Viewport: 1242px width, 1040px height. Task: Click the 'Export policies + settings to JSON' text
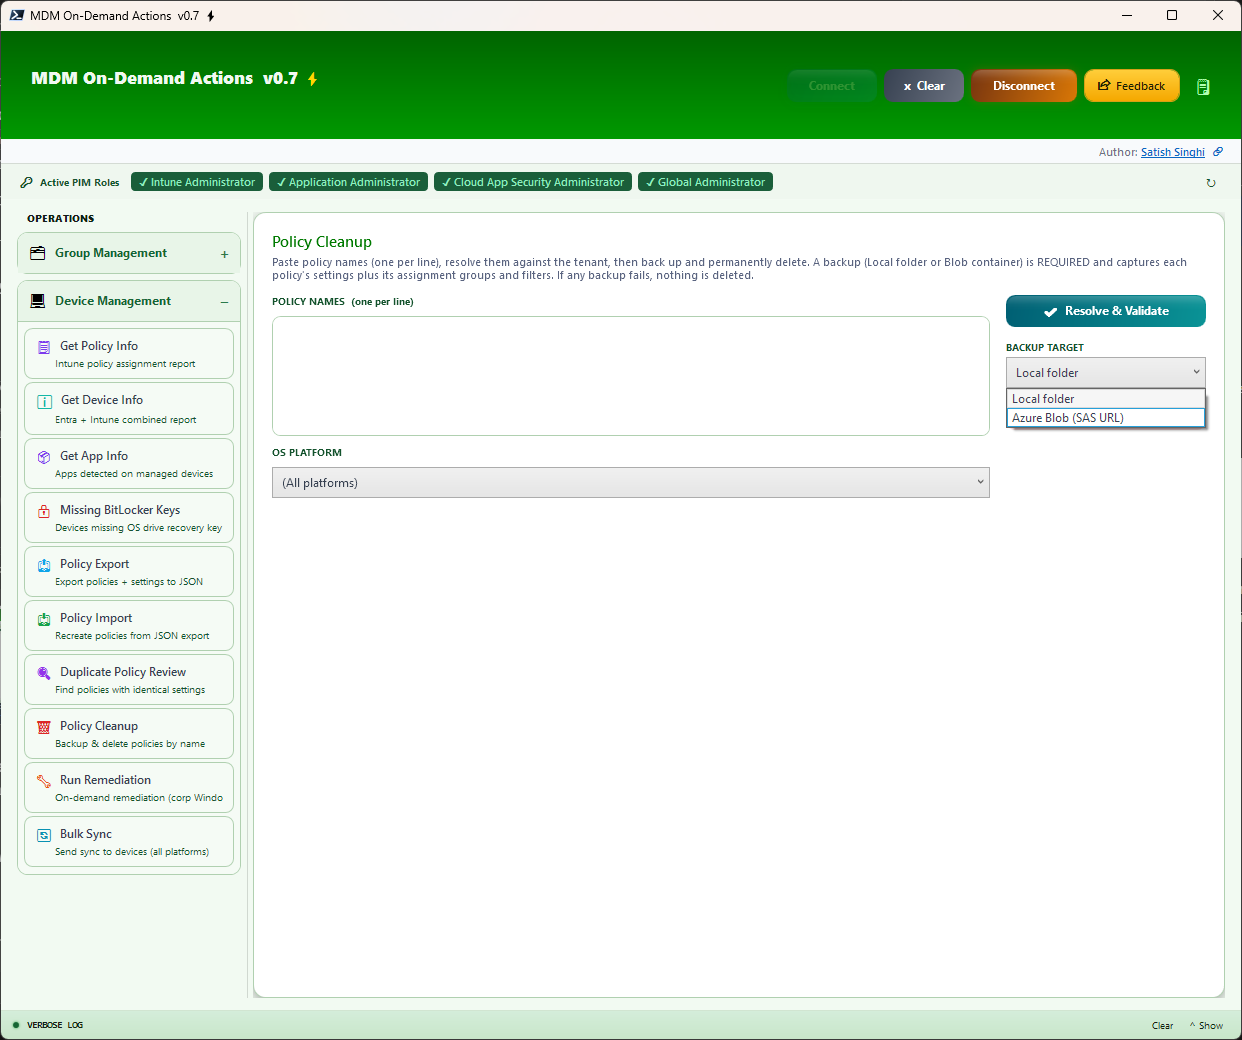pos(129,582)
